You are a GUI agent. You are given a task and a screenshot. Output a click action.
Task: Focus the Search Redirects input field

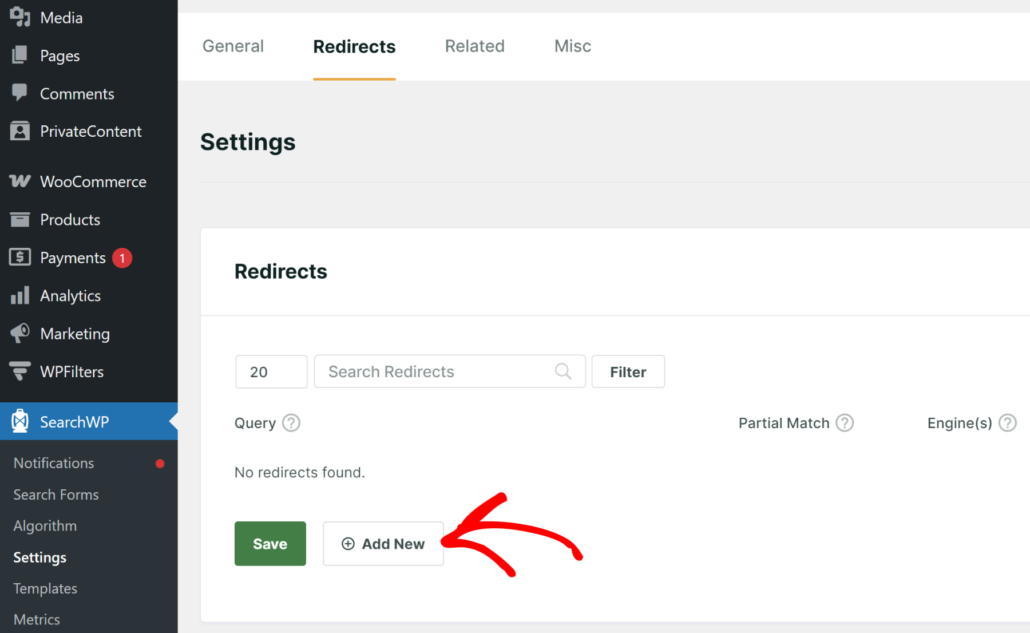(x=449, y=372)
